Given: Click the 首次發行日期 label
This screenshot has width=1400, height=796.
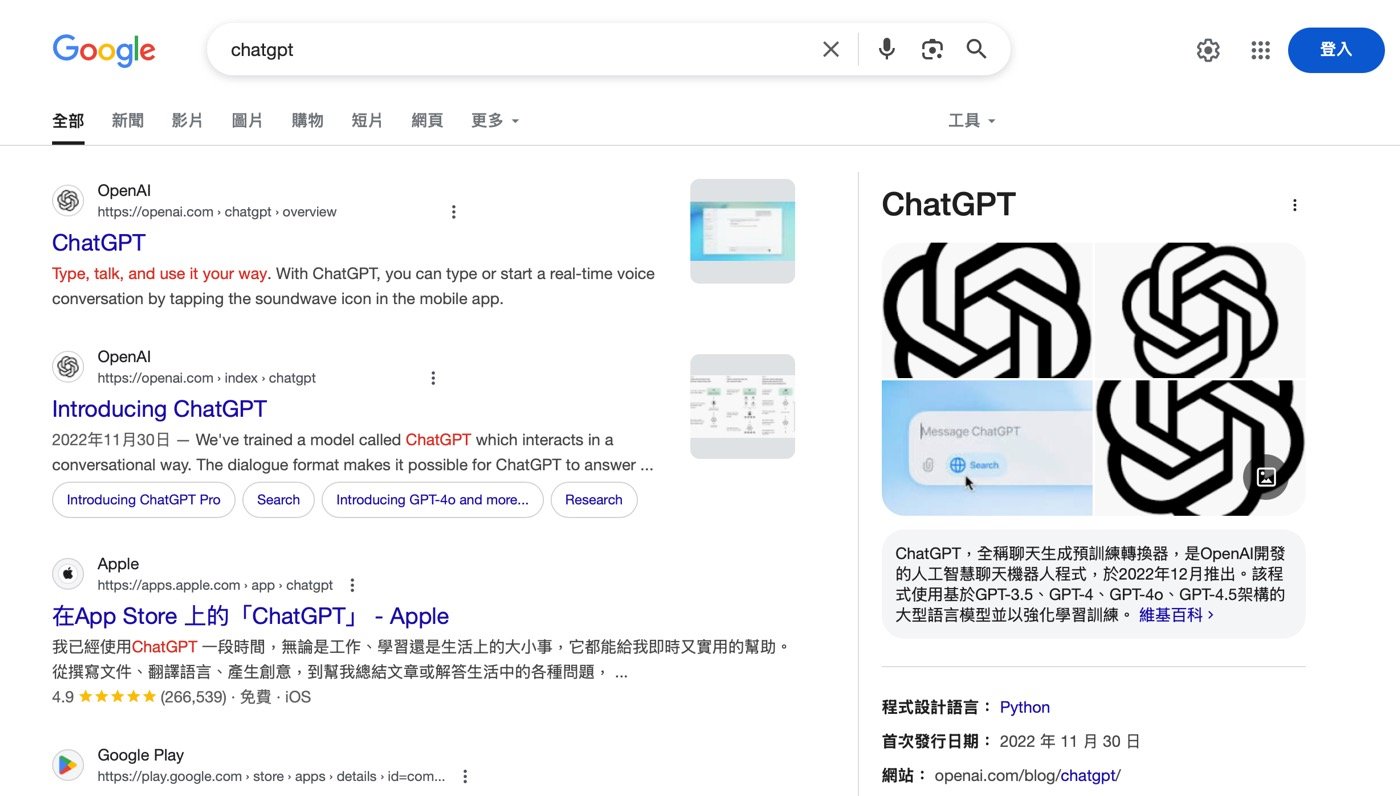Looking at the screenshot, I should [x=938, y=741].
